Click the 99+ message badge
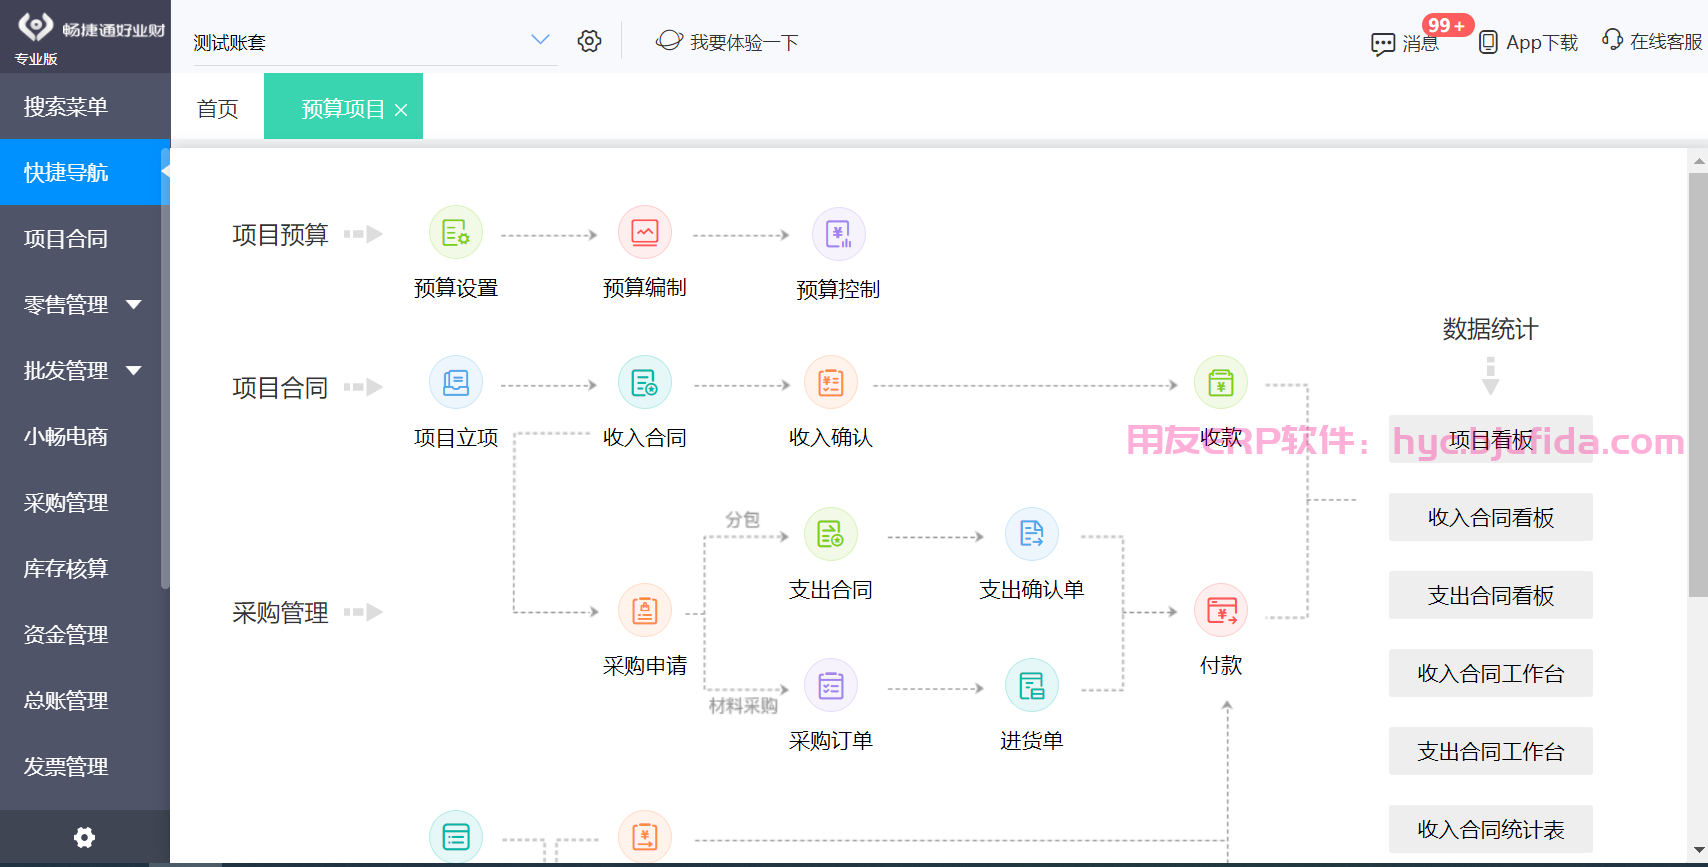The height and width of the screenshot is (867, 1708). (x=1447, y=25)
